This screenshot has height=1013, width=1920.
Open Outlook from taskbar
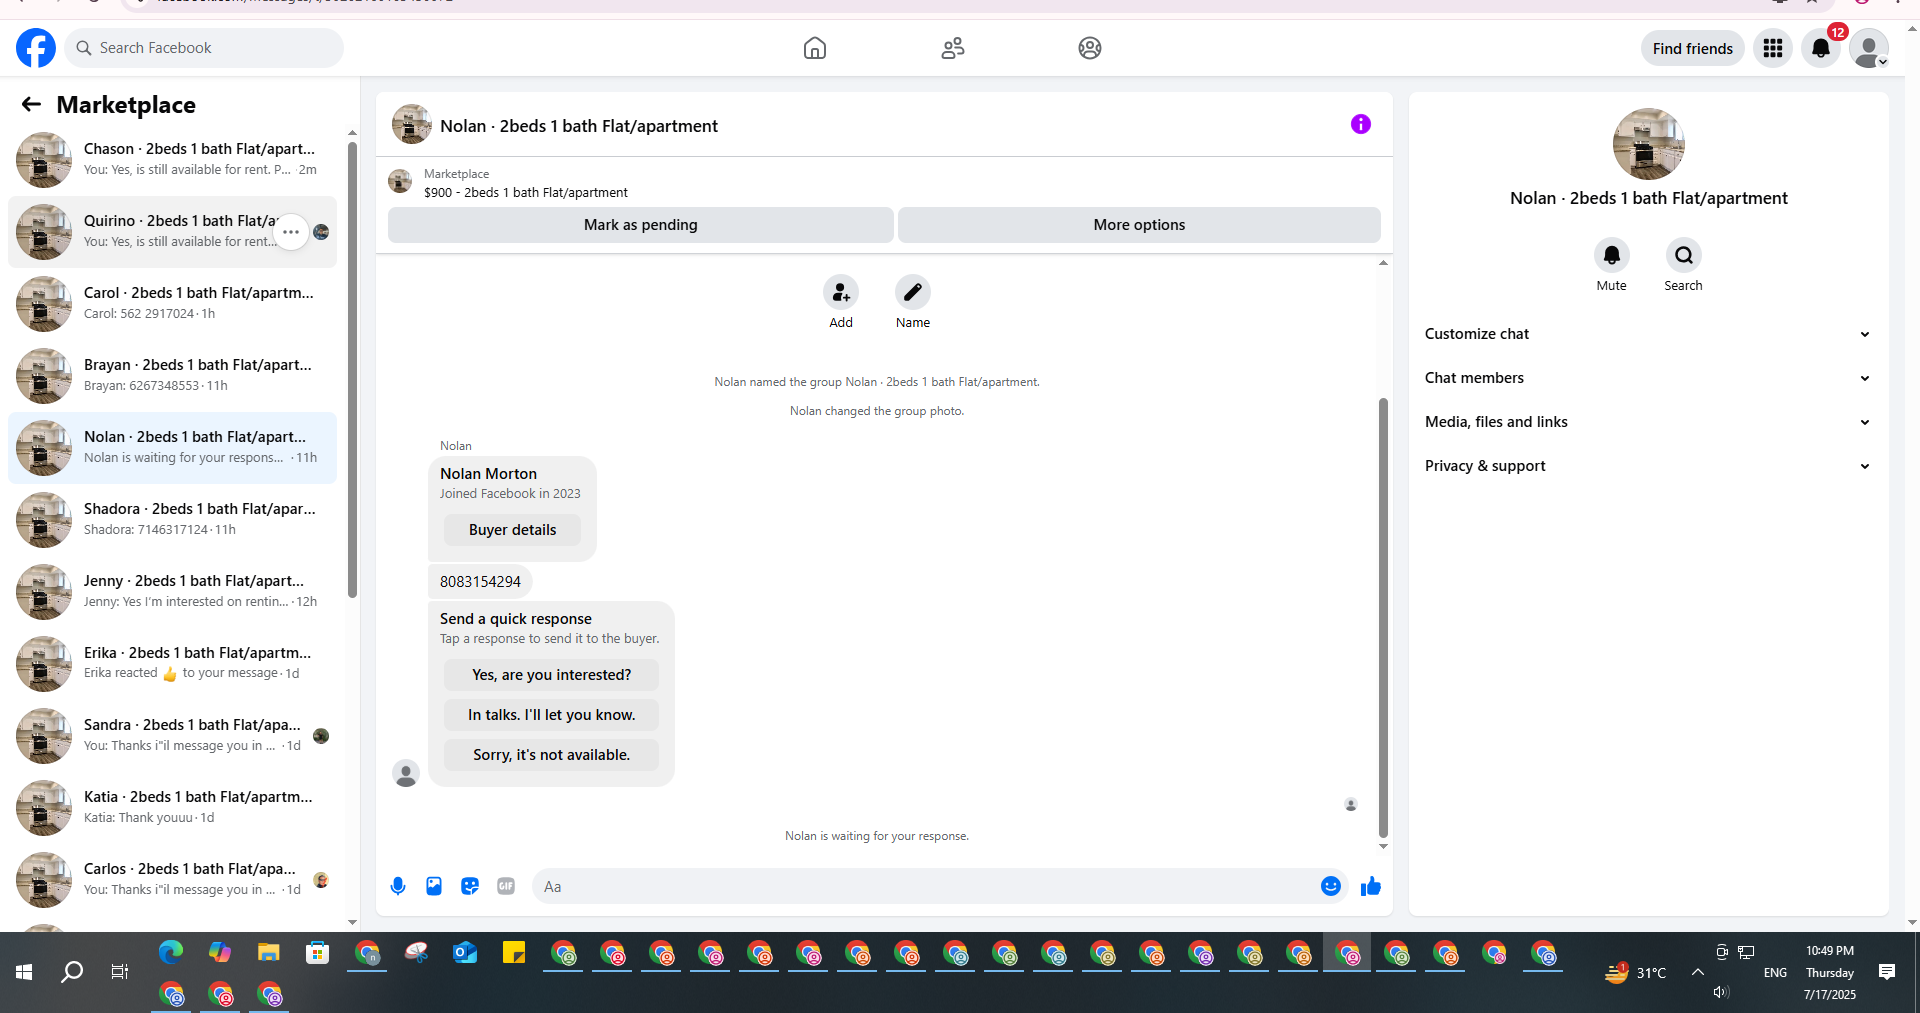(x=465, y=953)
